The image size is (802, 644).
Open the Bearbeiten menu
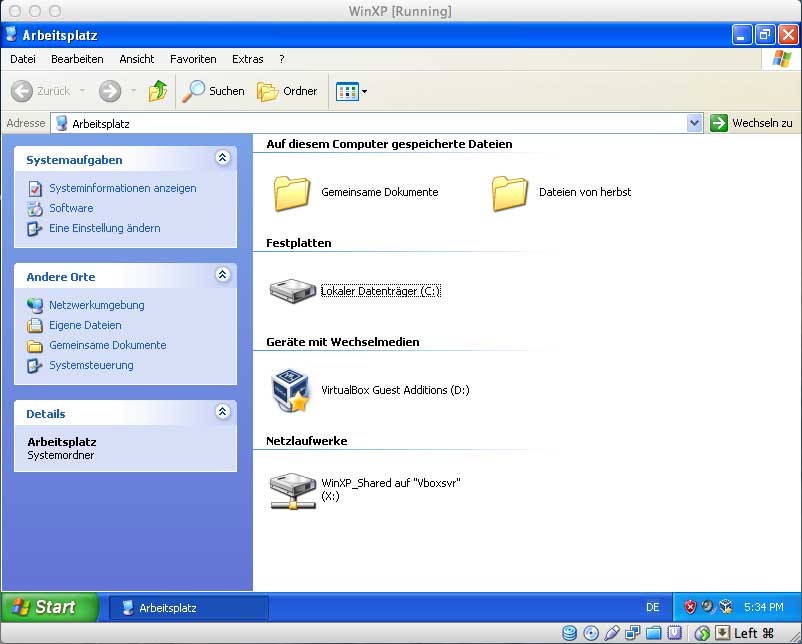[77, 59]
